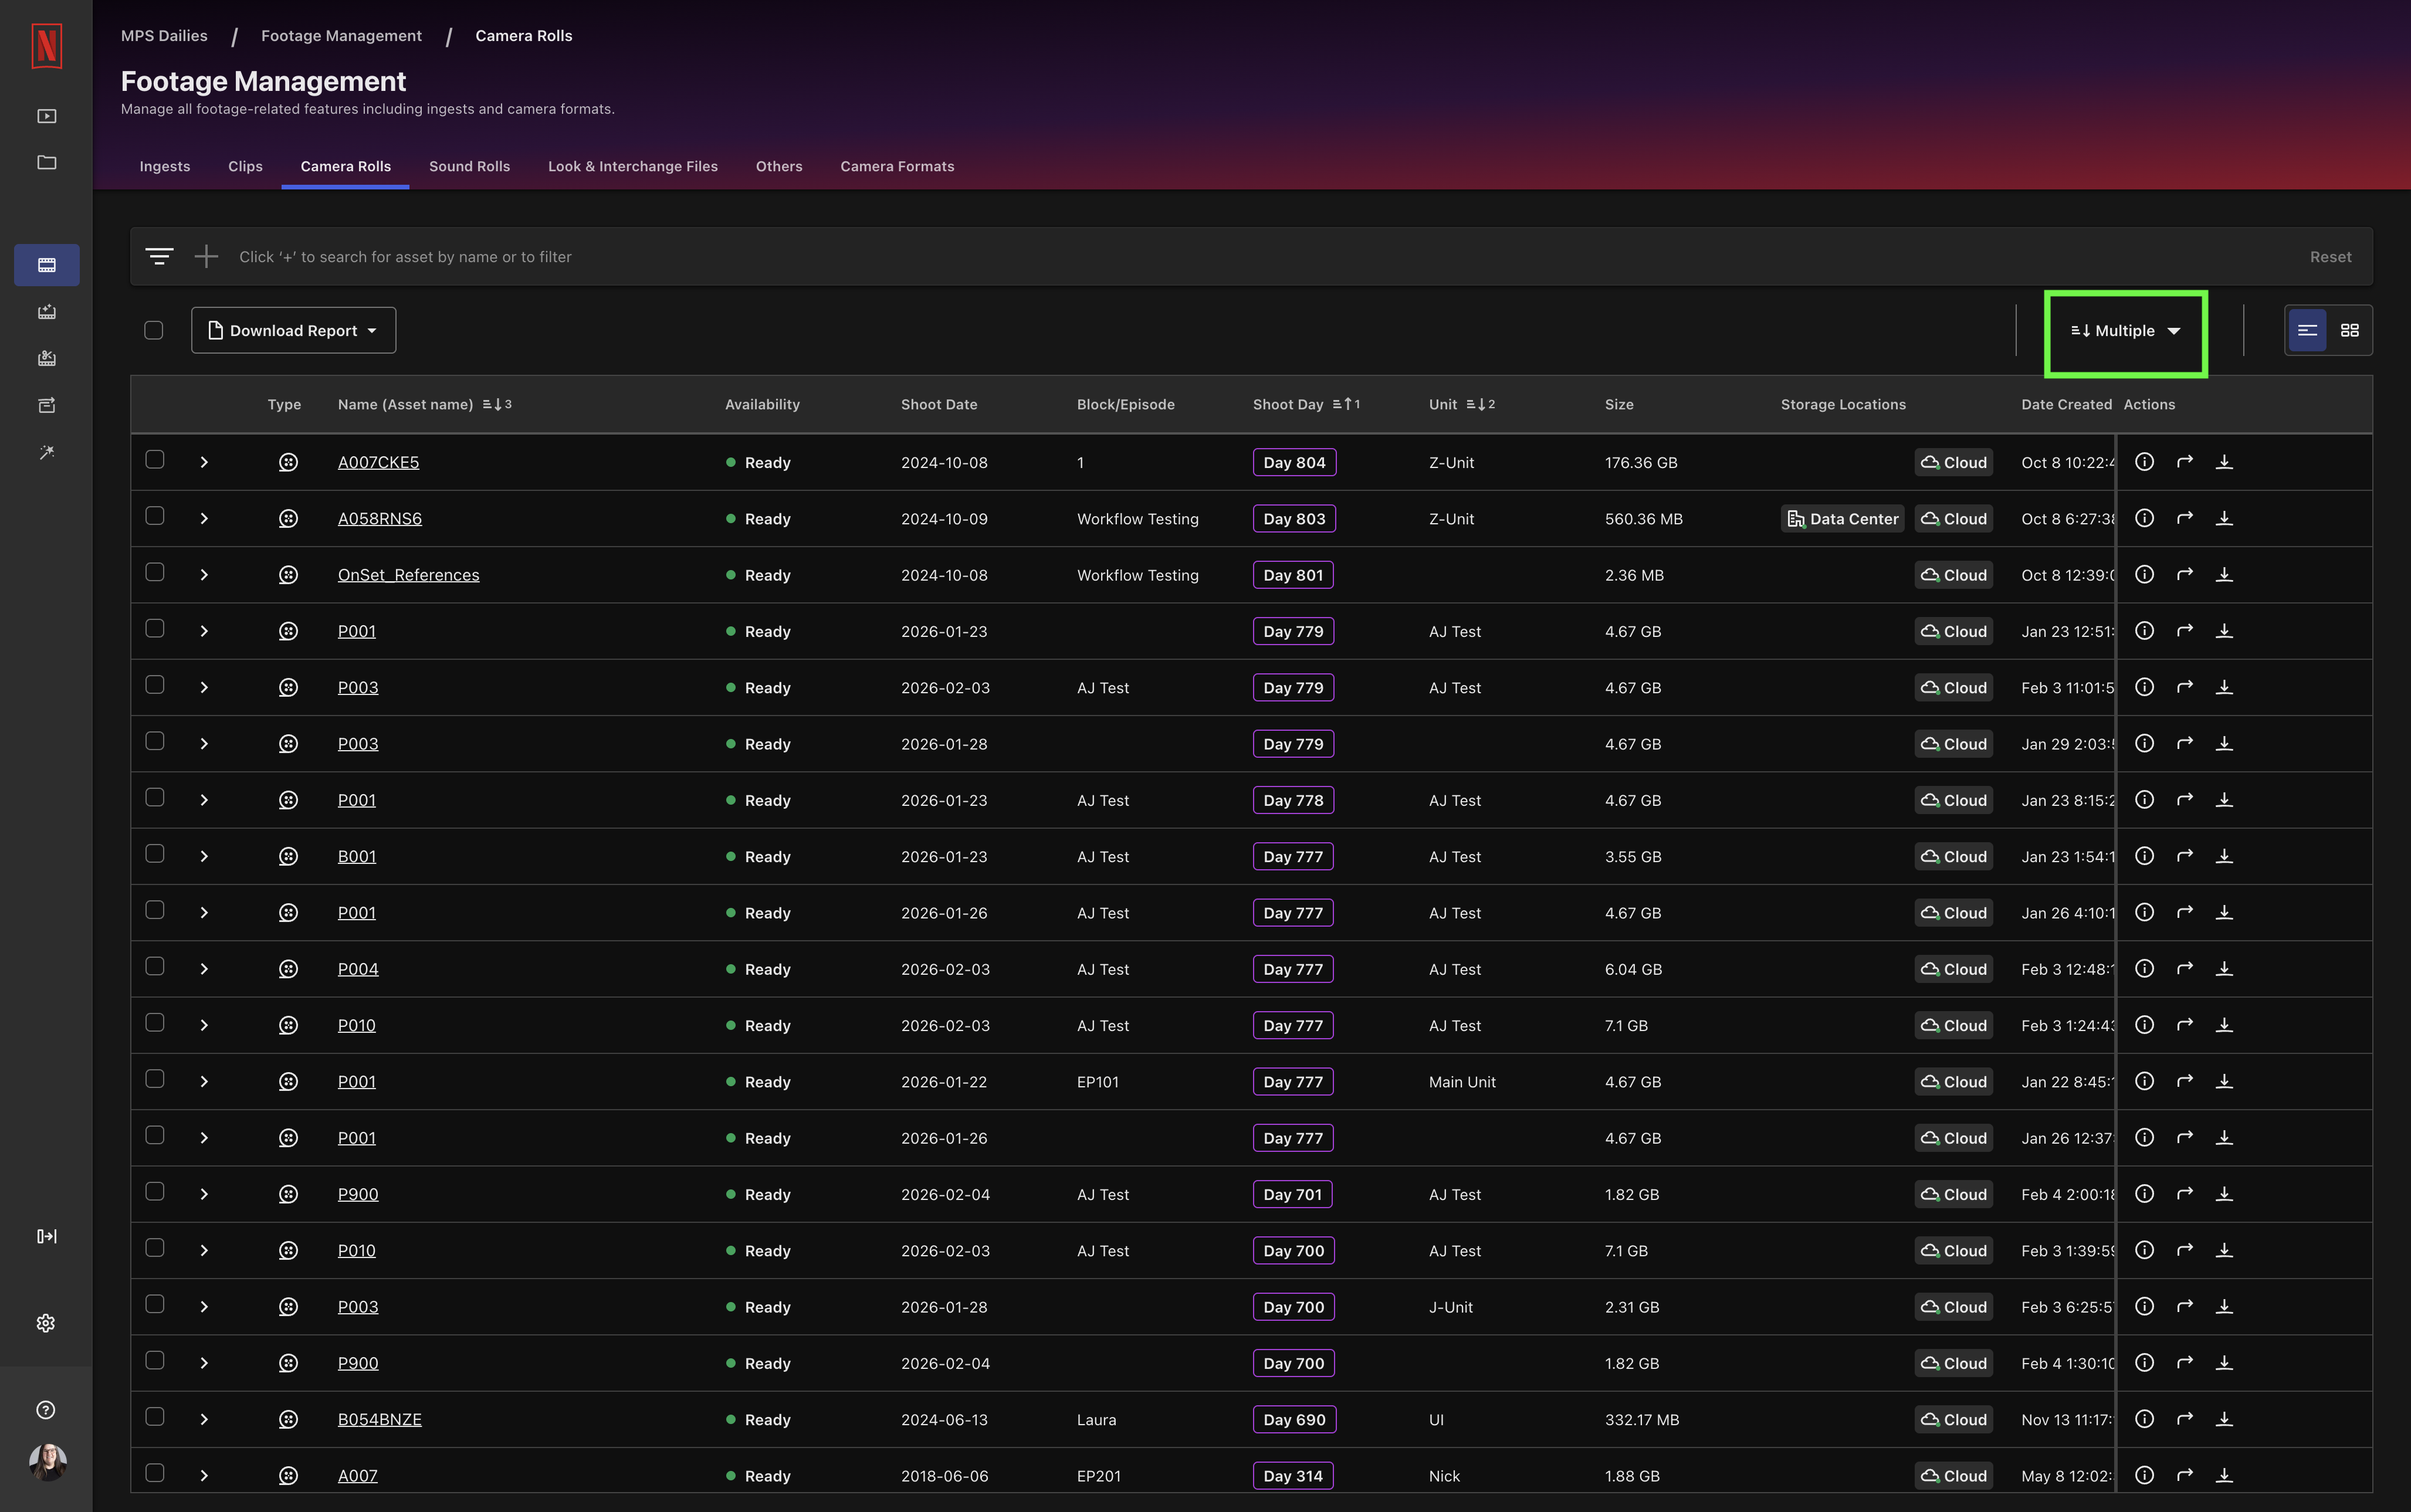Open the Camera Formats tab

[896, 166]
